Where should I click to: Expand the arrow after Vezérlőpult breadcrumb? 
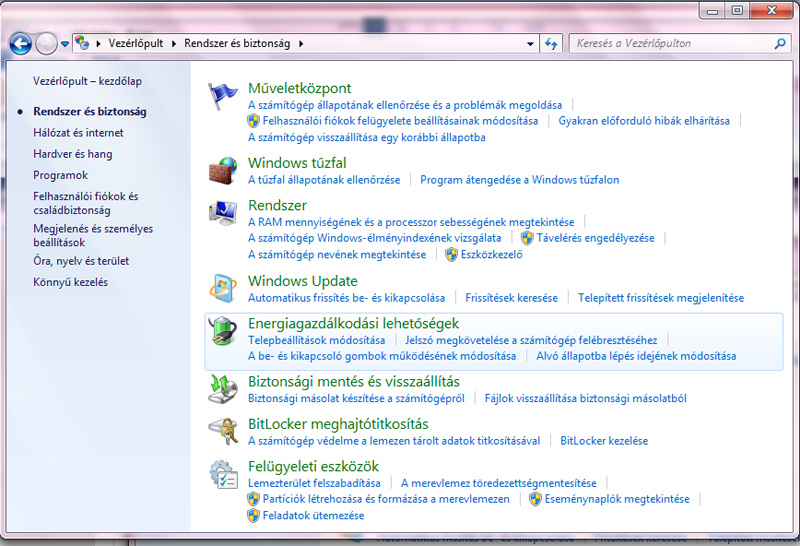[173, 44]
